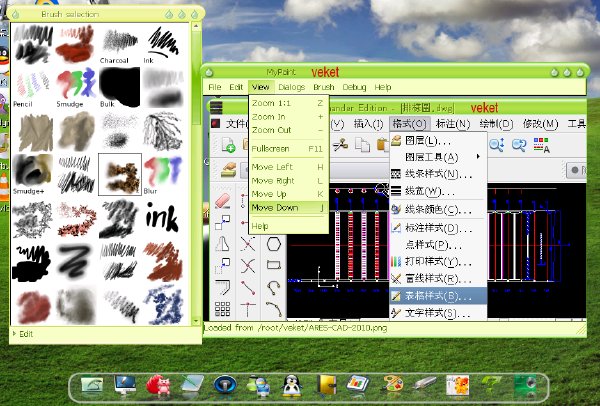Click the layers icon below CAD toolbar
The width and height of the screenshot is (600, 406).
[x=228, y=170]
